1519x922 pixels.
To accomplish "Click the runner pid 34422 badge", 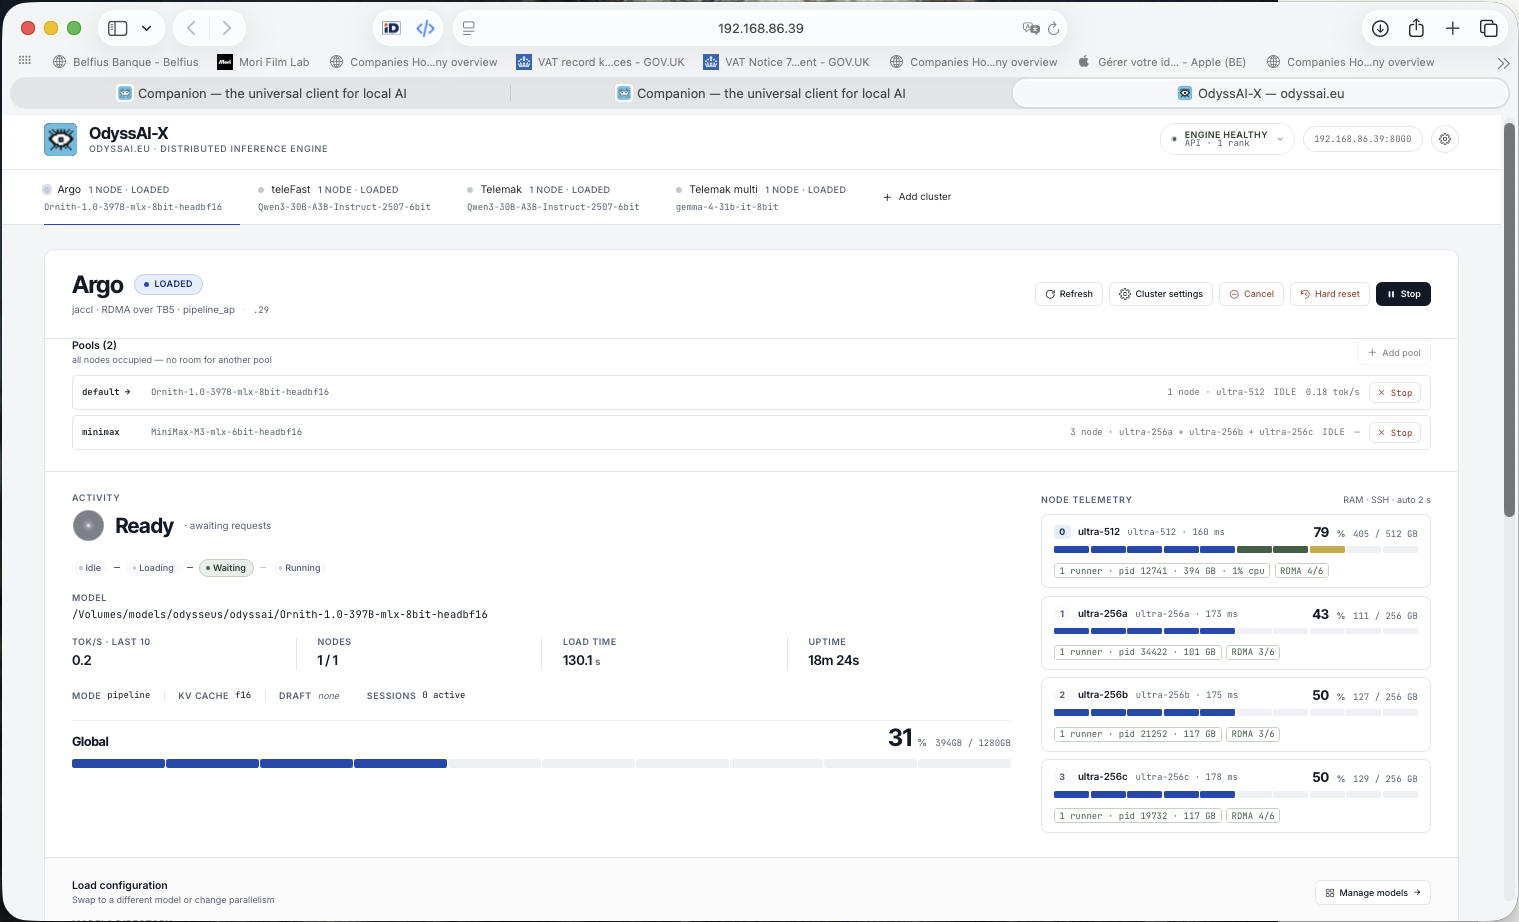I will 1137,652.
